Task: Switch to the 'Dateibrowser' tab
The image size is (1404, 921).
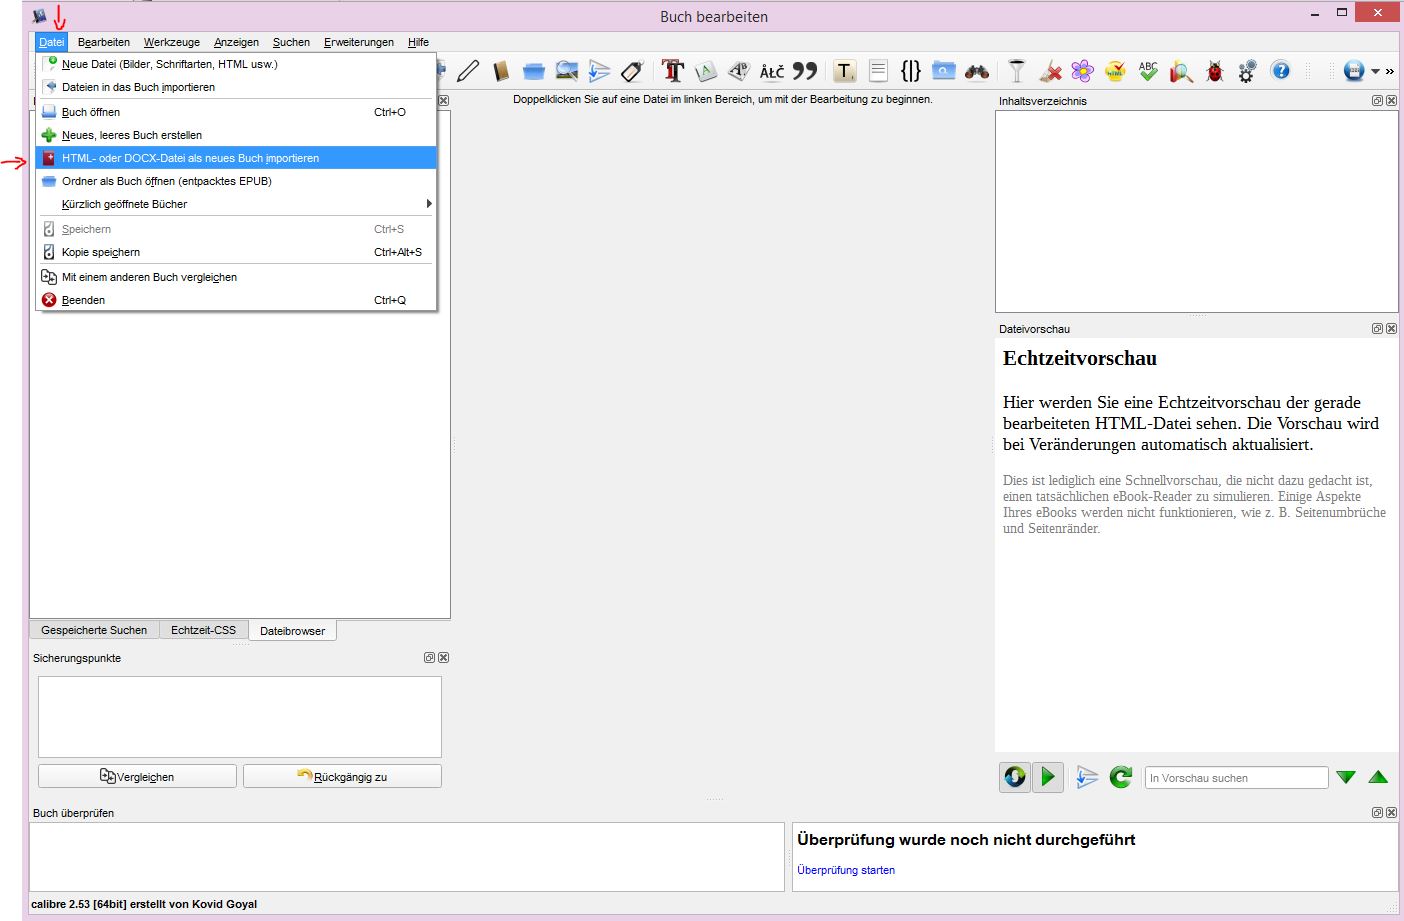Action: click(x=292, y=631)
